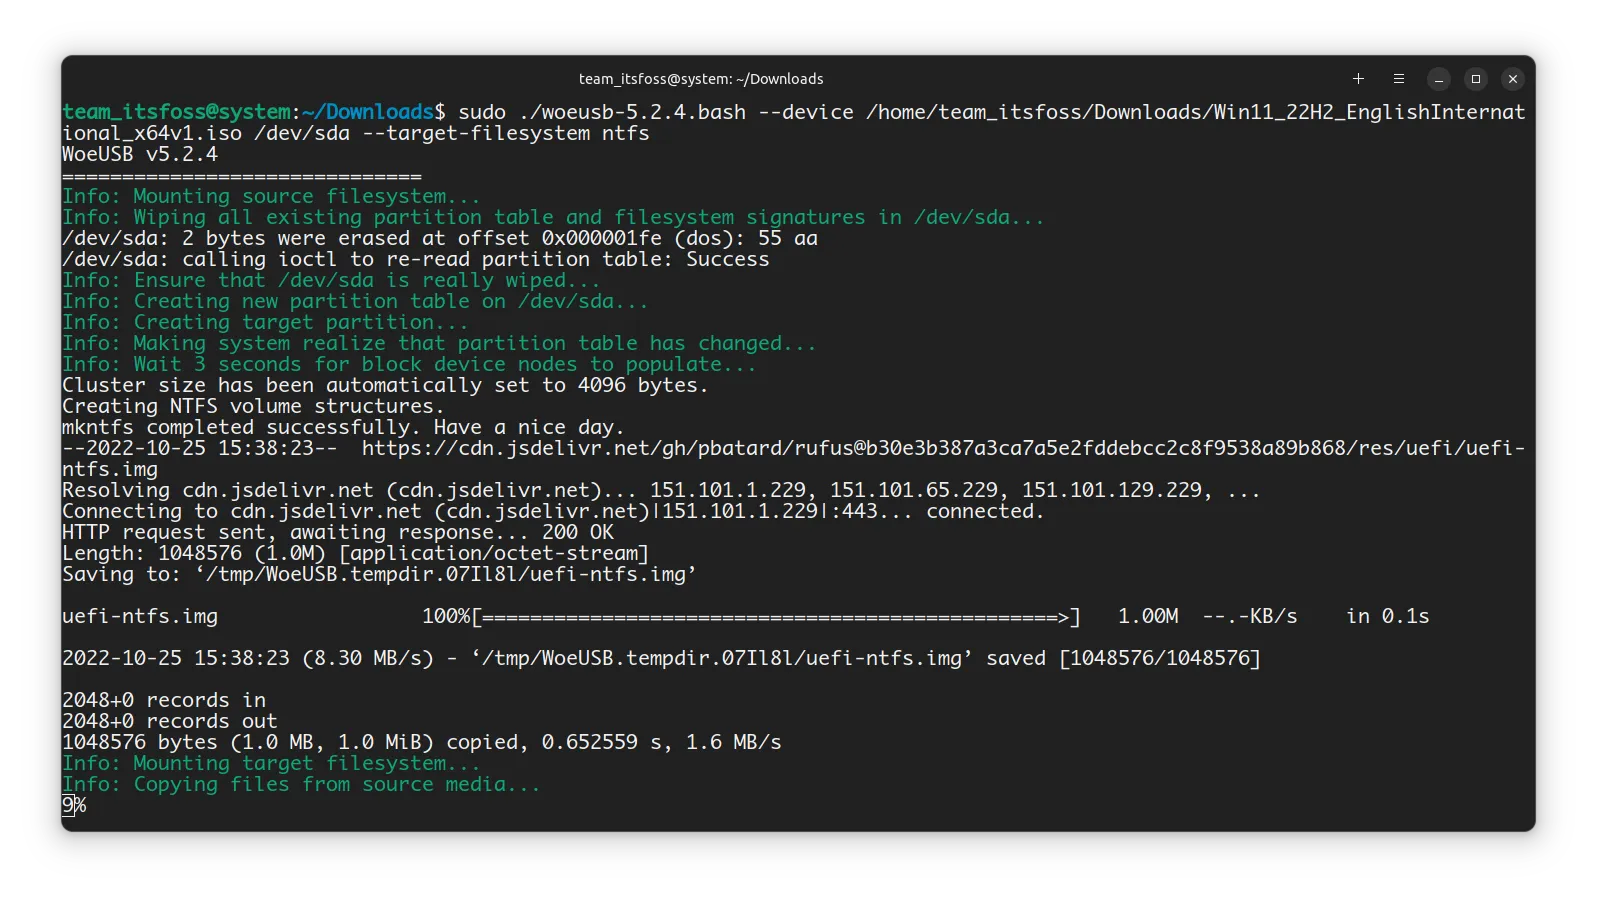Screen dimensions: 1597x899
Task: Click the '2048+0 records in' line
Action: click(x=164, y=701)
